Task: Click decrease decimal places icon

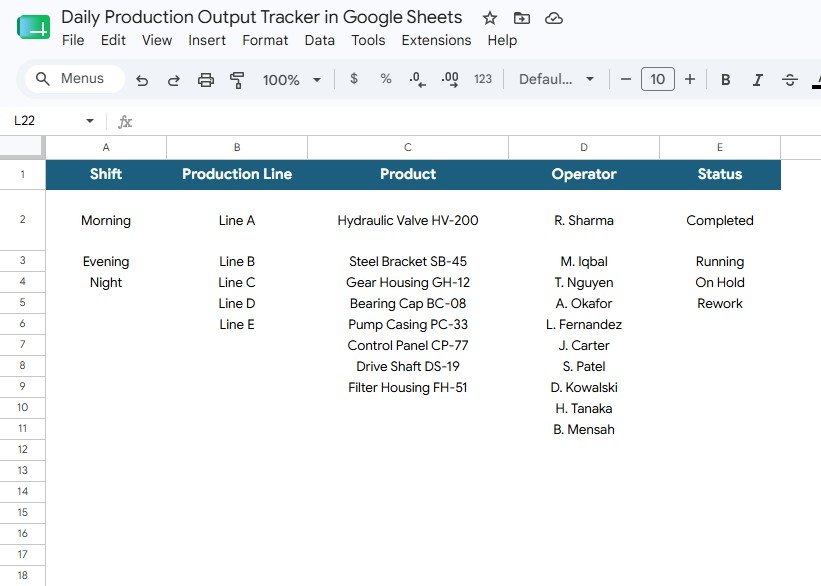Action: (x=417, y=79)
